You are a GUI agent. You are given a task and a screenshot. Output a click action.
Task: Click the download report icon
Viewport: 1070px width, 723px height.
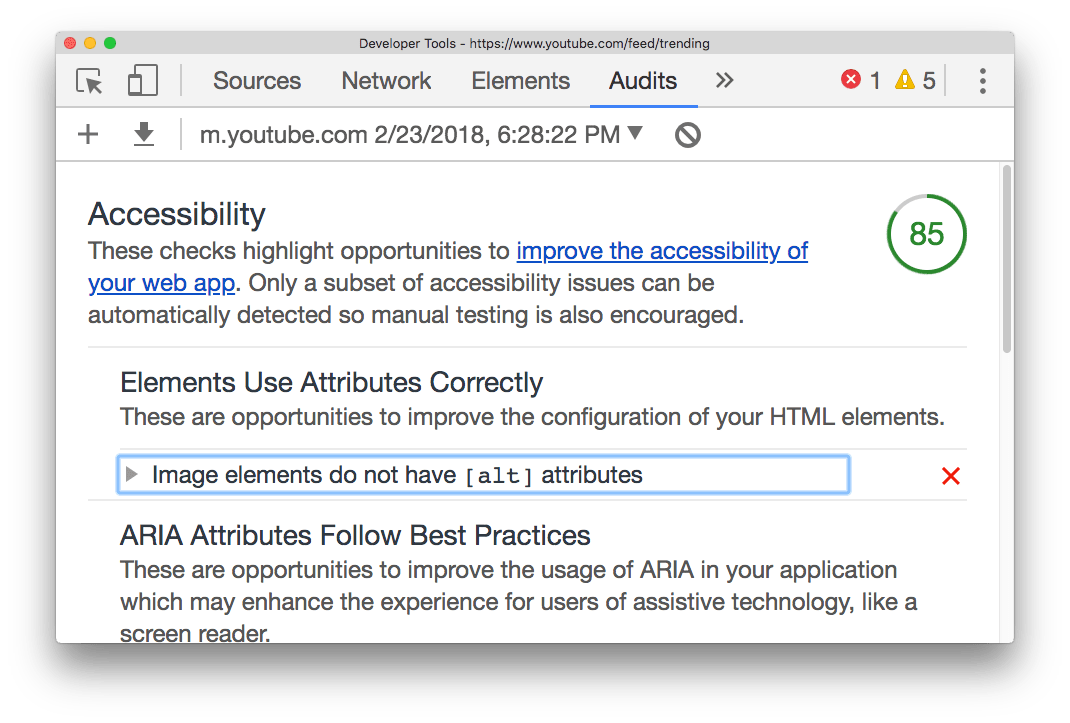[x=144, y=134]
